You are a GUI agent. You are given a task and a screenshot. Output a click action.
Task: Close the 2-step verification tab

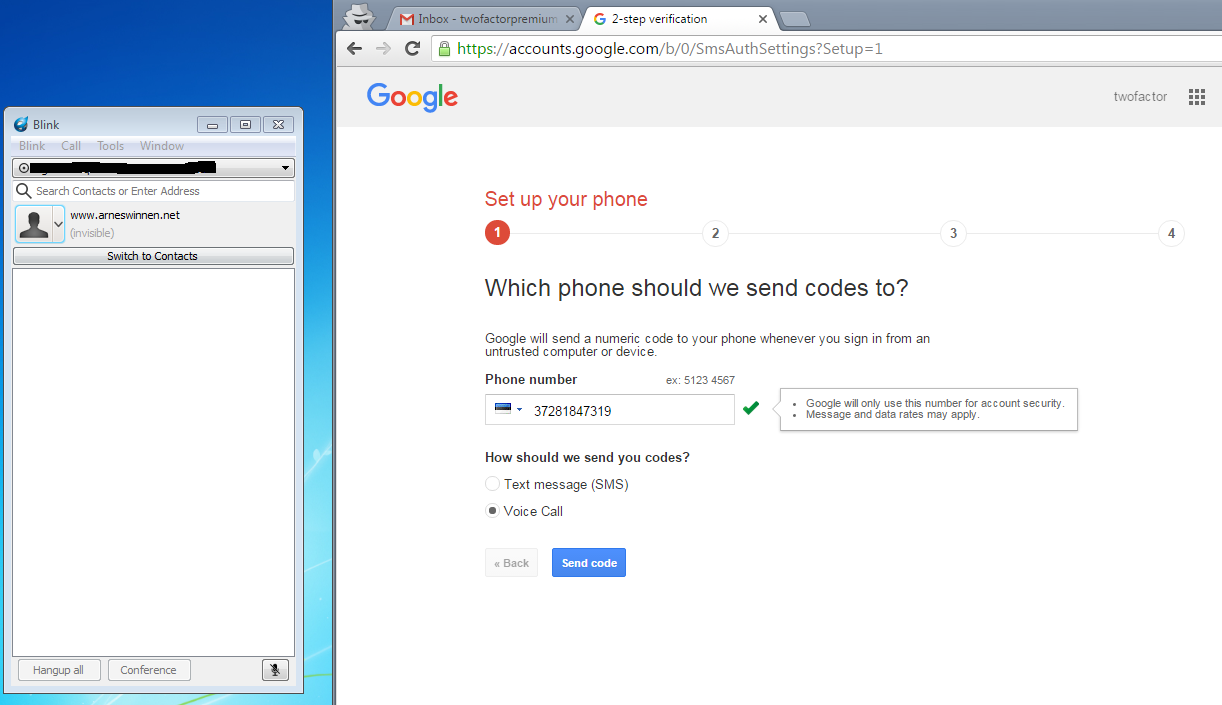763,19
